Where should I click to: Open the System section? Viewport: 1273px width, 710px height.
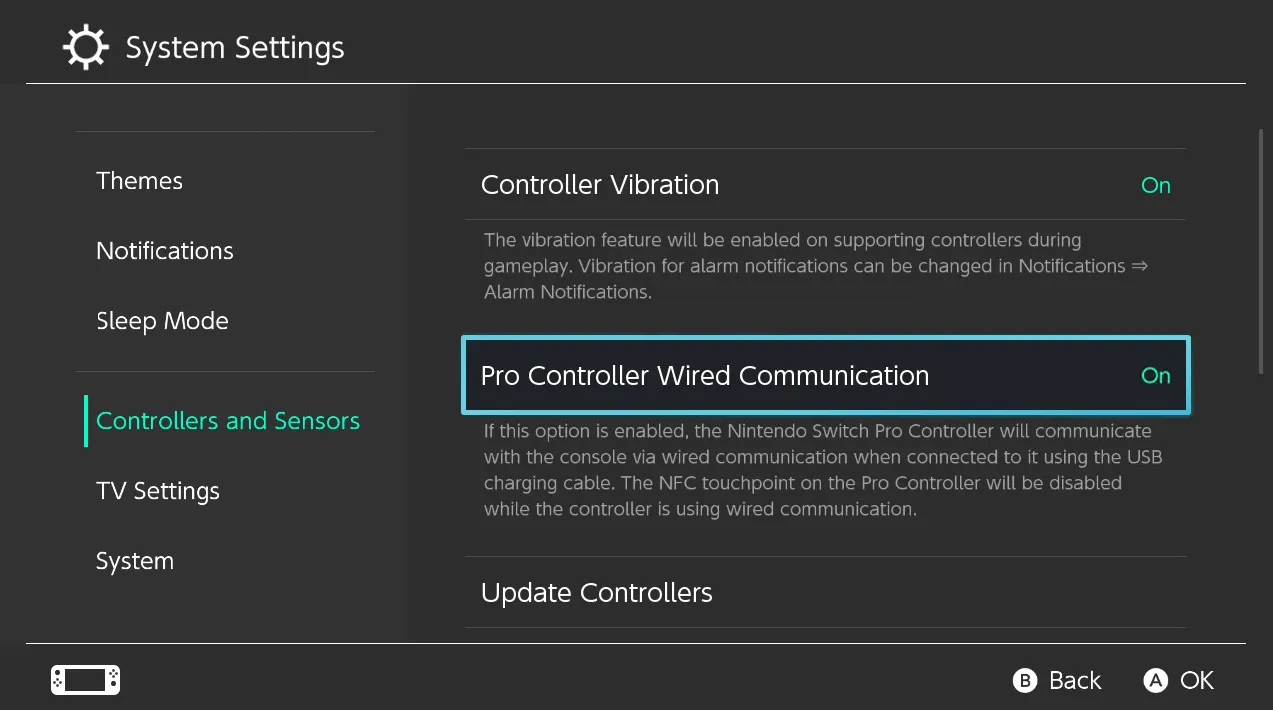pyautogui.click(x=134, y=560)
